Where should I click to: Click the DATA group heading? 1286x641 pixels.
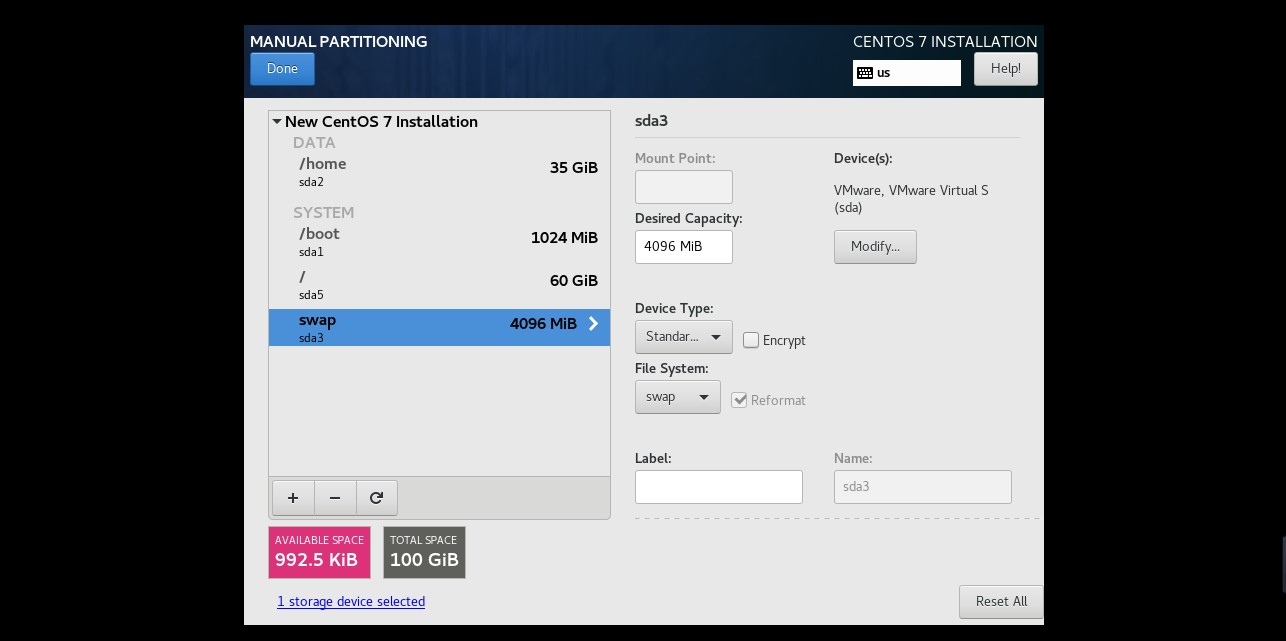(314, 143)
